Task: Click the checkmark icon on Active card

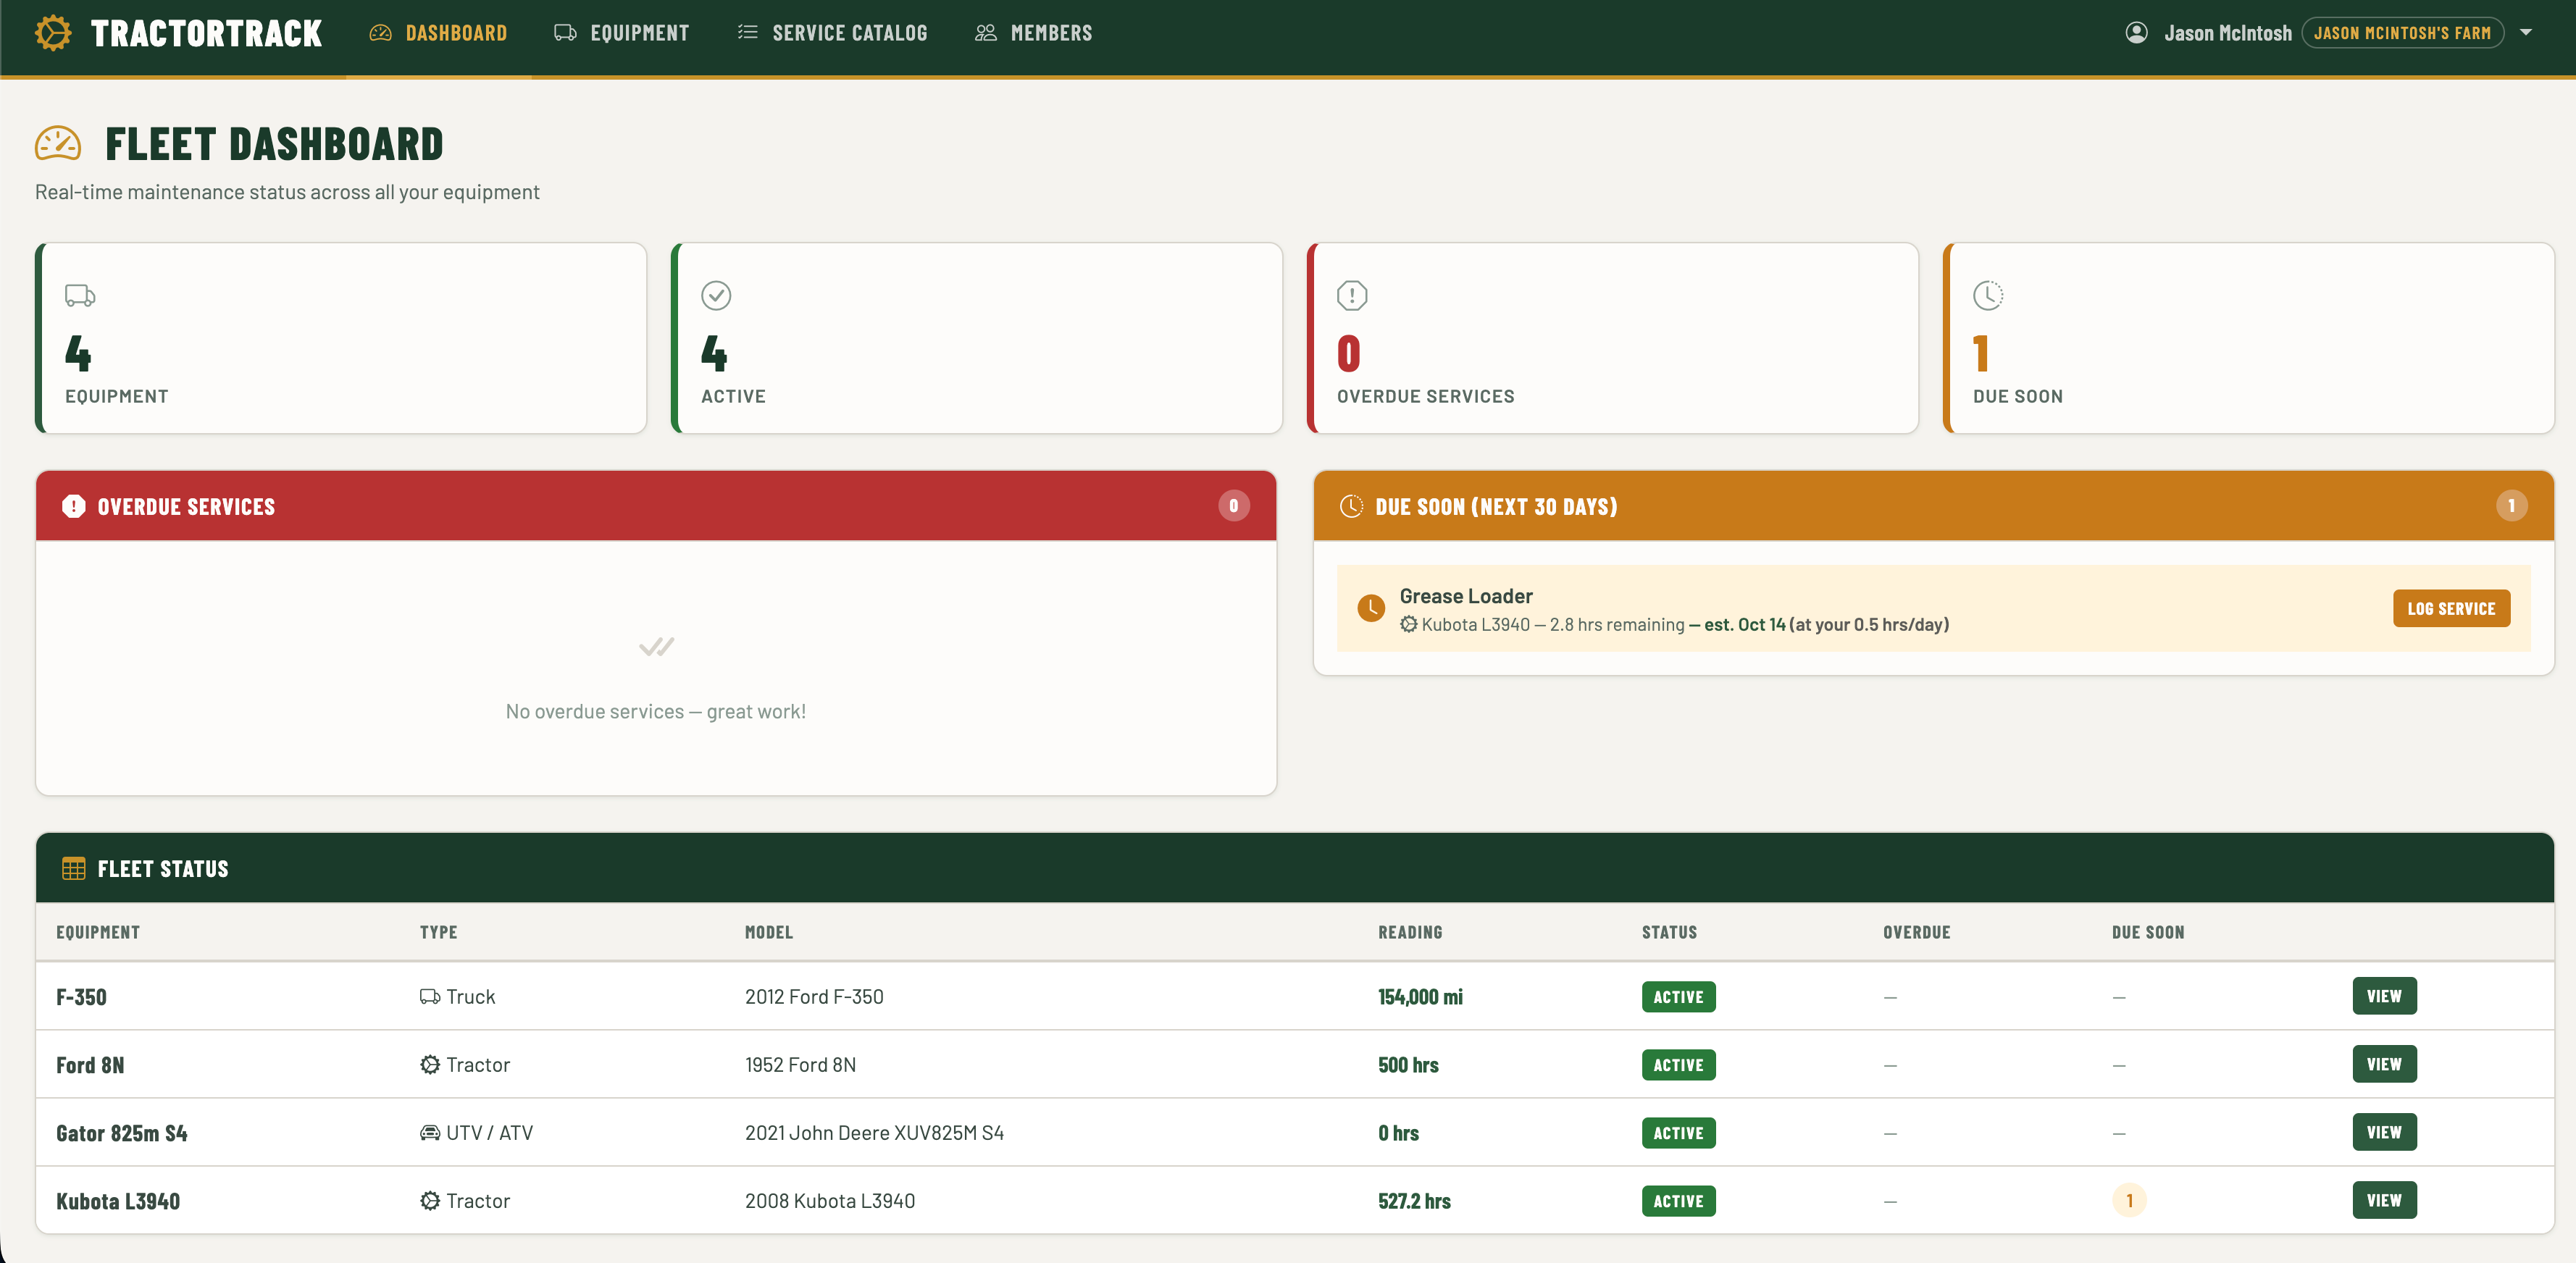Action: (x=716, y=296)
